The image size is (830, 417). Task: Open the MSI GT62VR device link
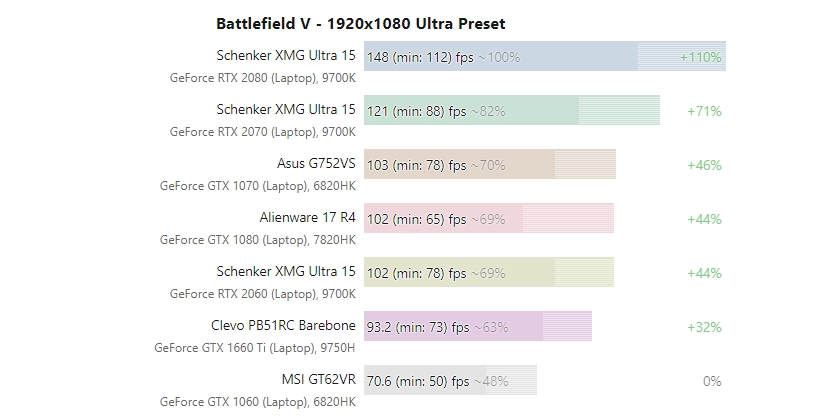pos(318,379)
